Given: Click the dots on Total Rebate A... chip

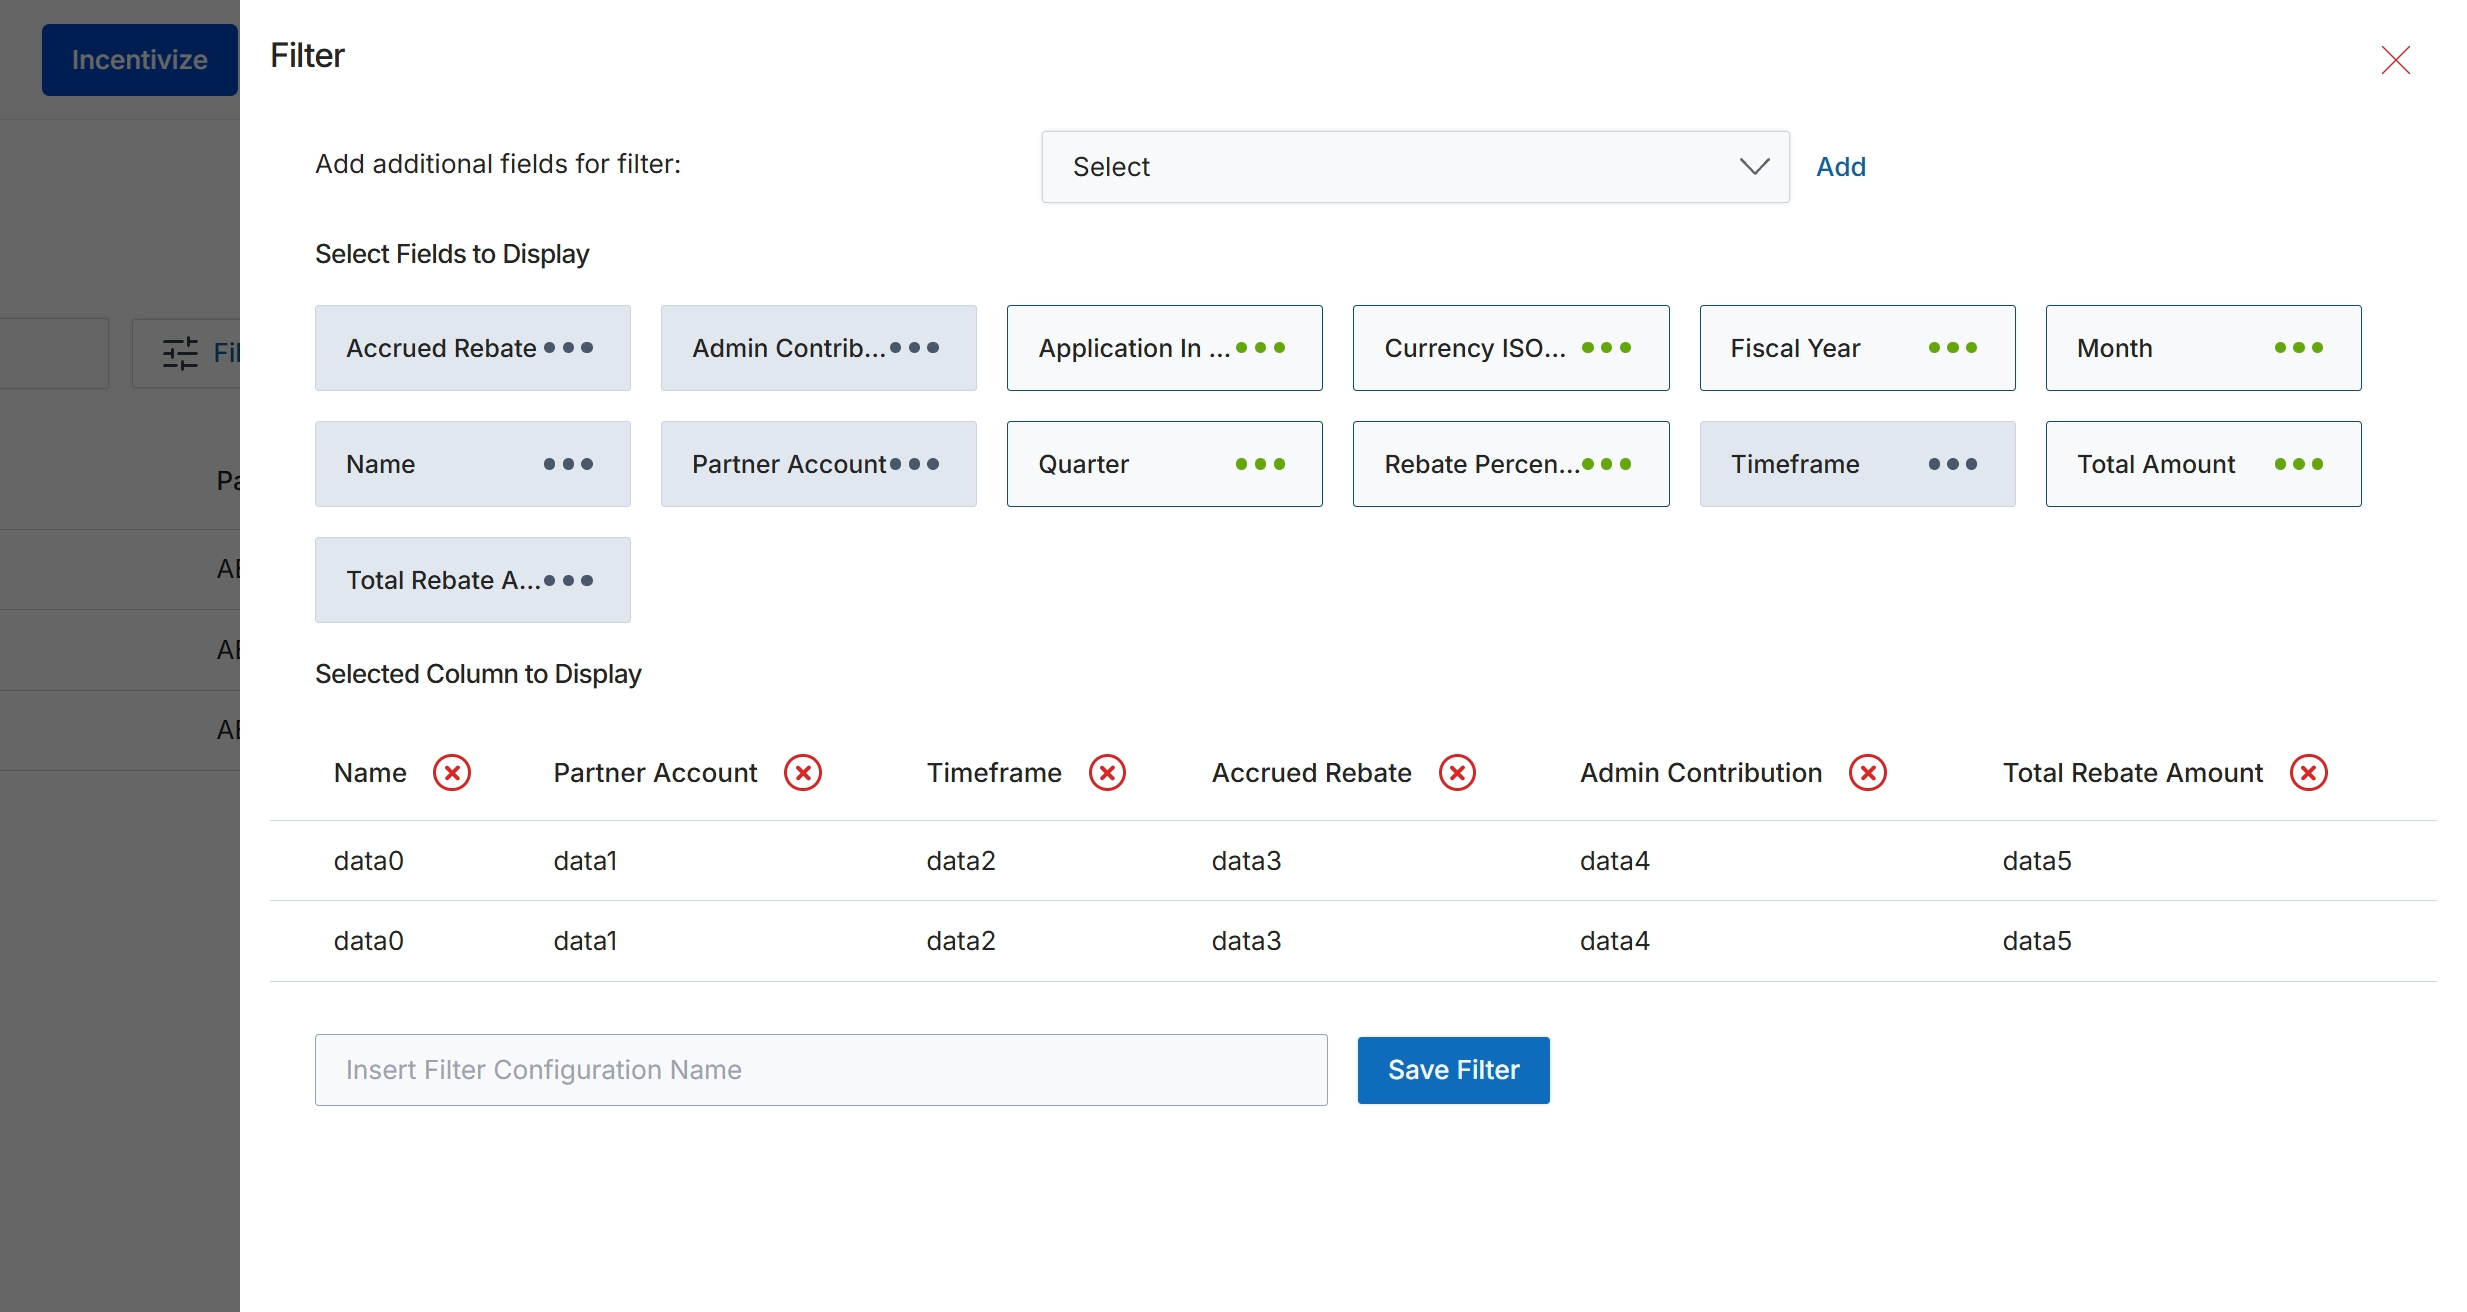Looking at the screenshot, I should (568, 580).
